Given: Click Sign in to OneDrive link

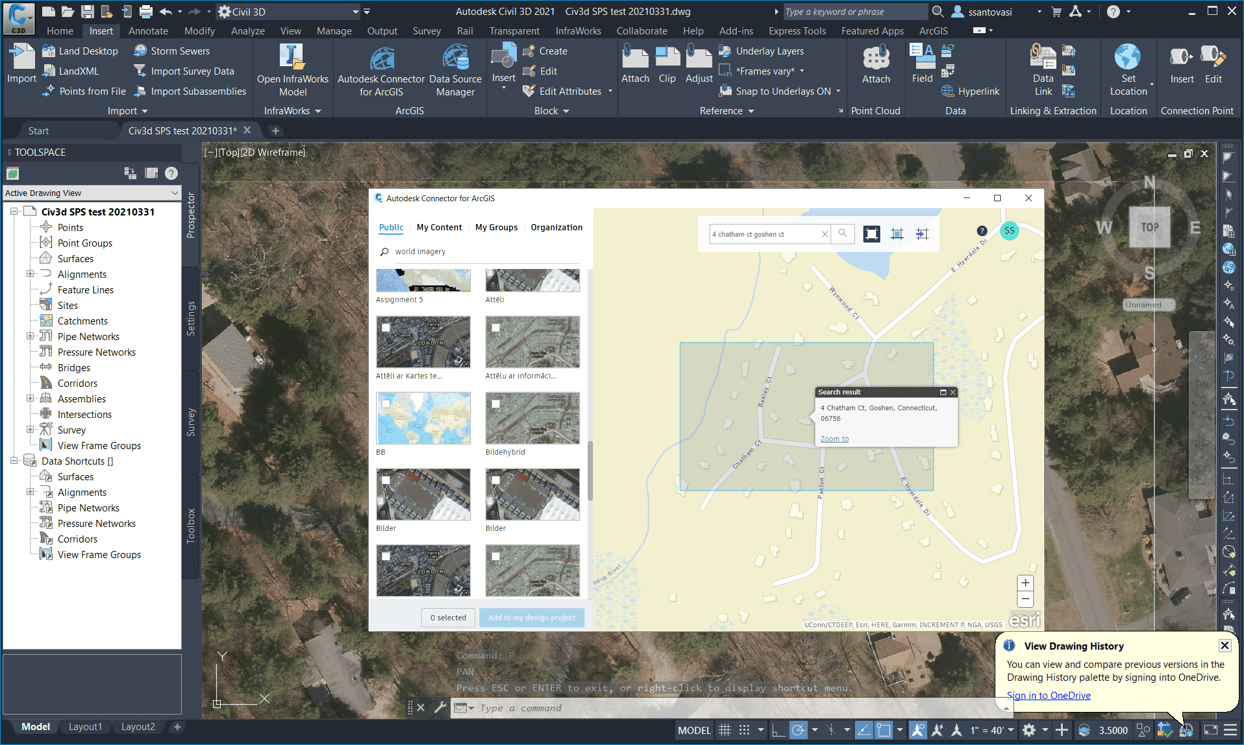Looking at the screenshot, I should pos(1048,696).
